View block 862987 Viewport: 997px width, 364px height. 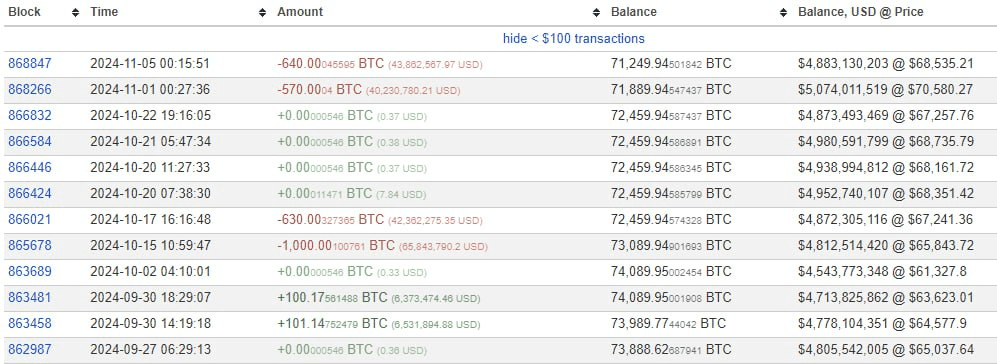pos(30,349)
